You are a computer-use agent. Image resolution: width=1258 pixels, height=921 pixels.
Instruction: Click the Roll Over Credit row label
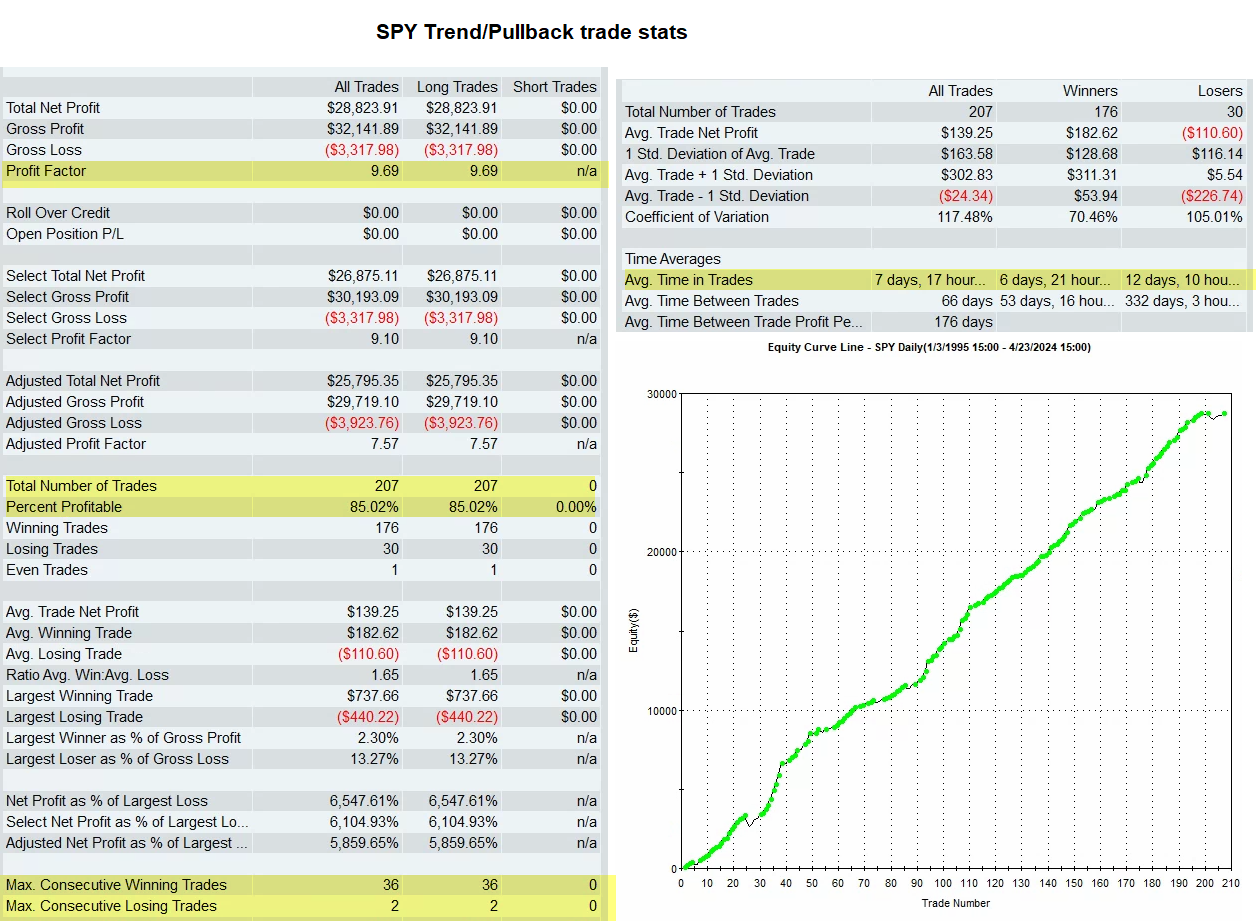[x=58, y=213]
